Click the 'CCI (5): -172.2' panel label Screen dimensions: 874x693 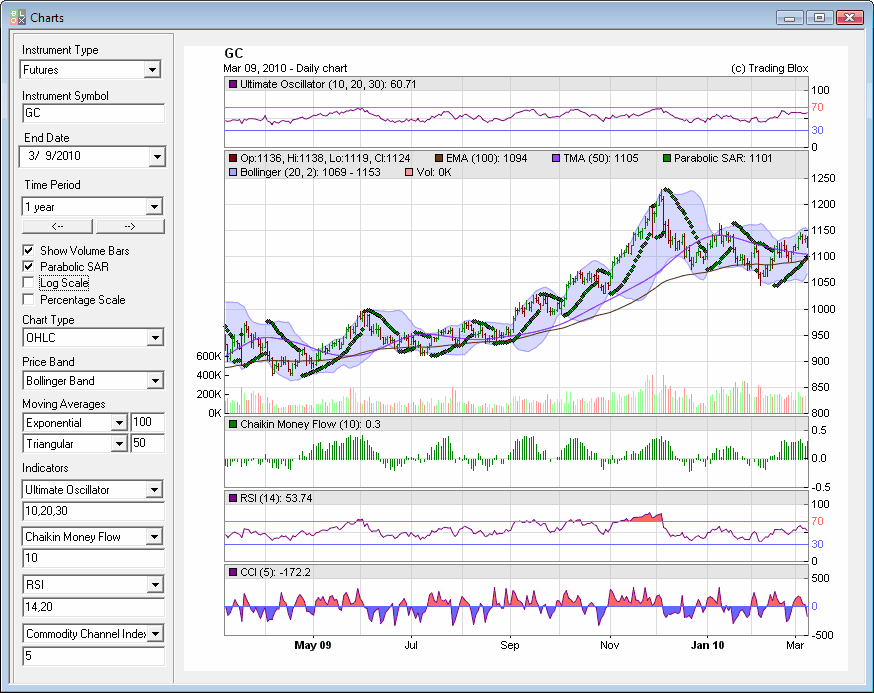(x=275, y=572)
